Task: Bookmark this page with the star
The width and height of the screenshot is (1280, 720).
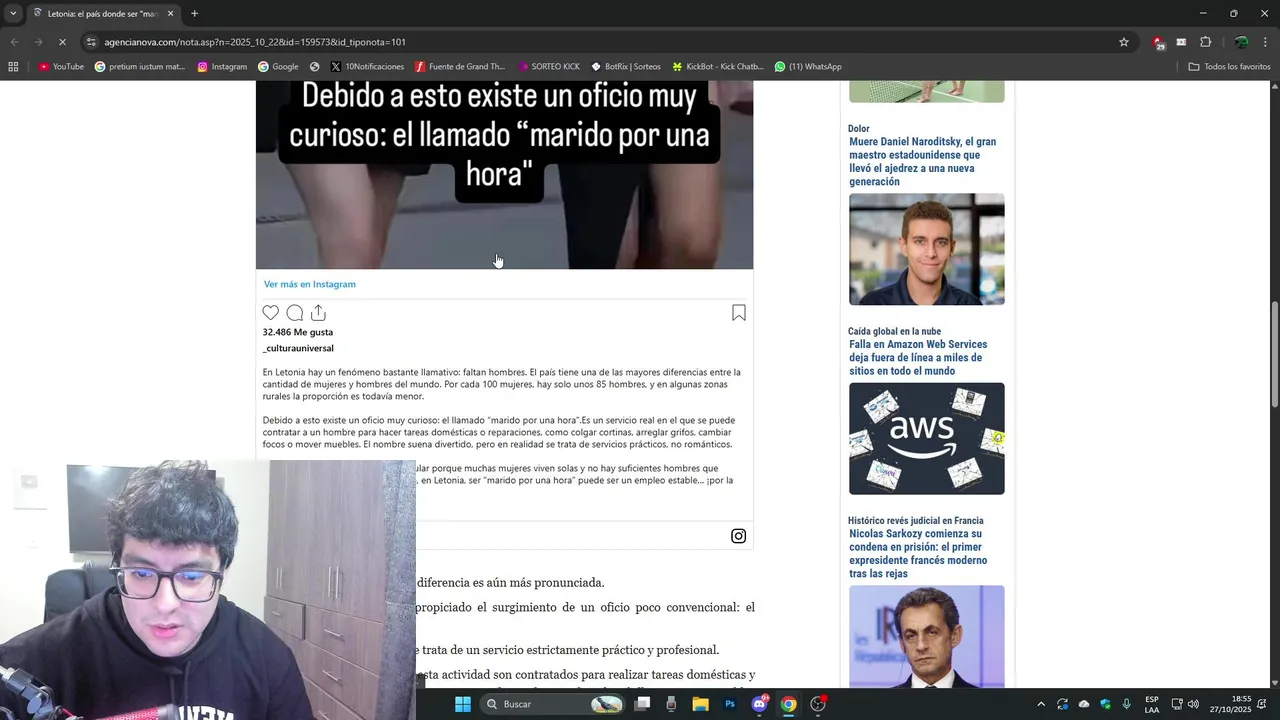Action: [x=1124, y=42]
